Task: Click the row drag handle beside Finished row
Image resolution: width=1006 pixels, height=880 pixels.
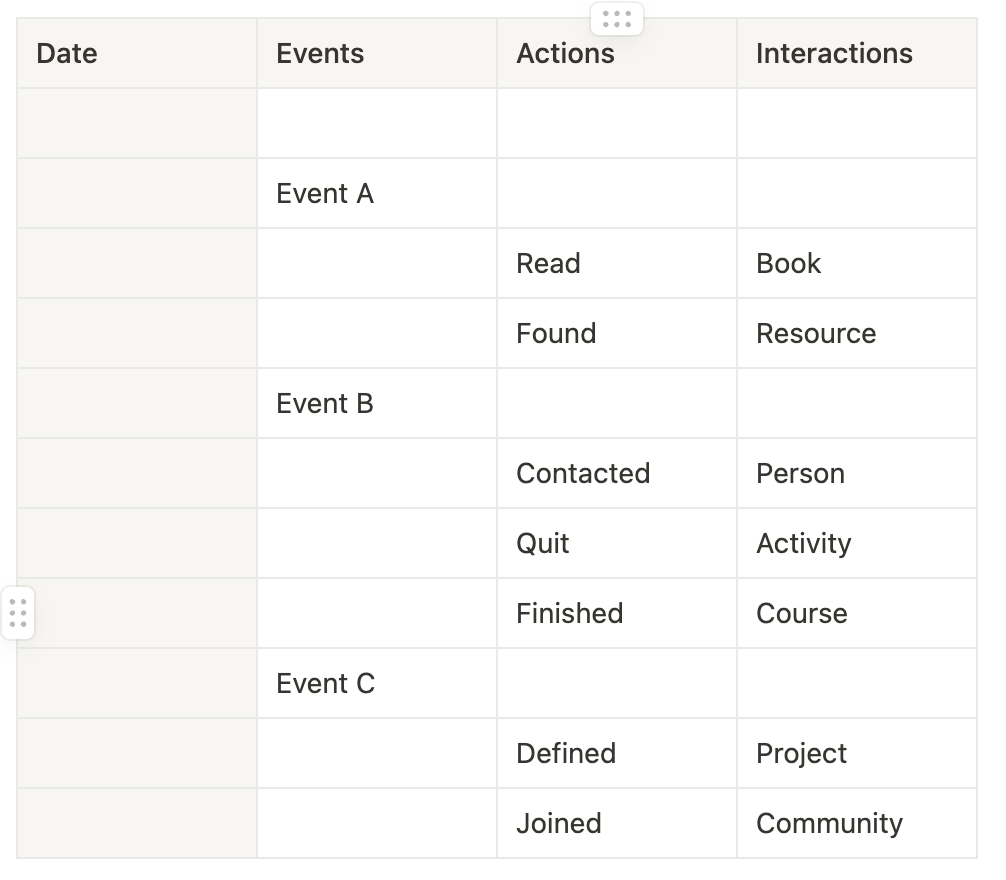Action: (17, 613)
